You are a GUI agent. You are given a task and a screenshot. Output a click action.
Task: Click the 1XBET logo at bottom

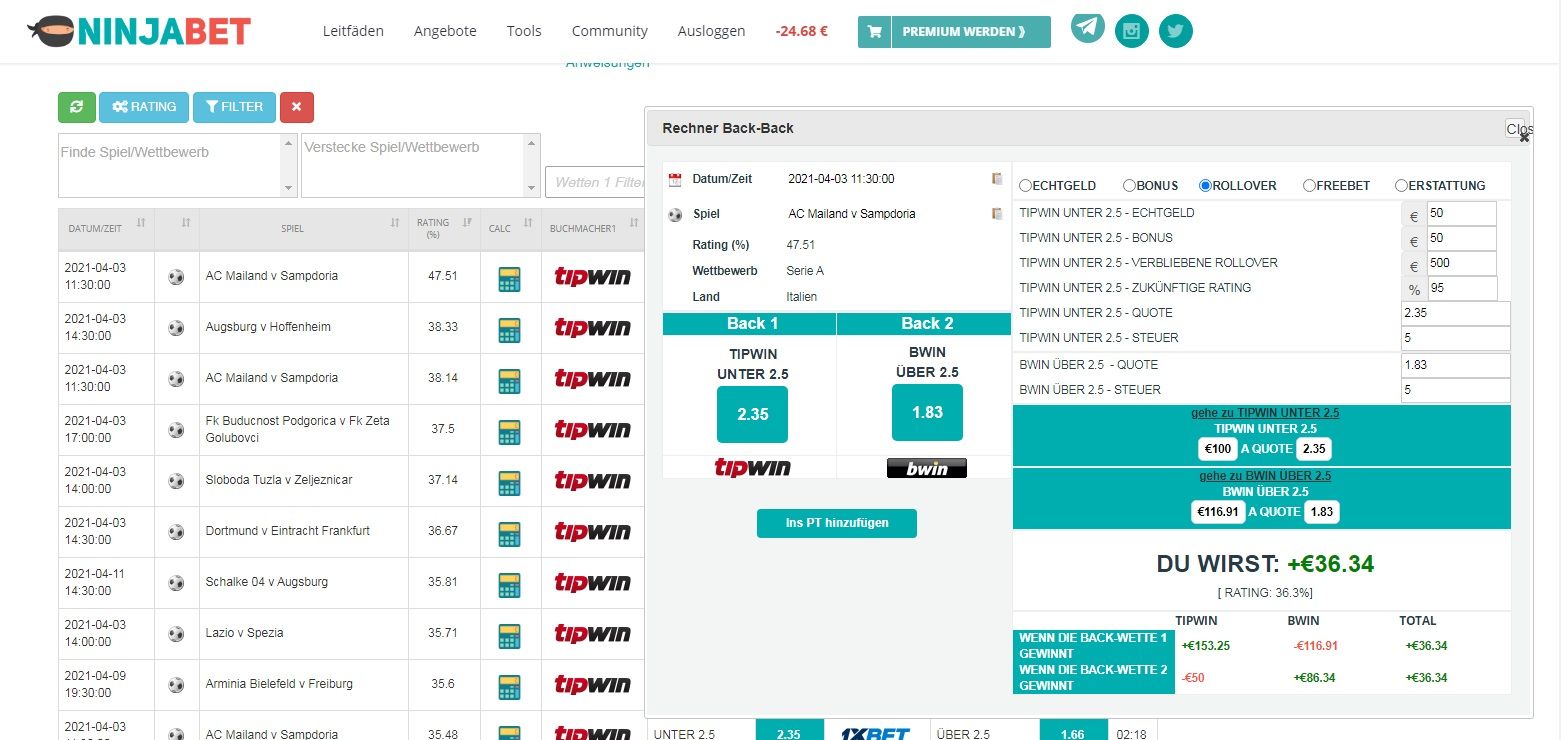[x=874, y=734]
